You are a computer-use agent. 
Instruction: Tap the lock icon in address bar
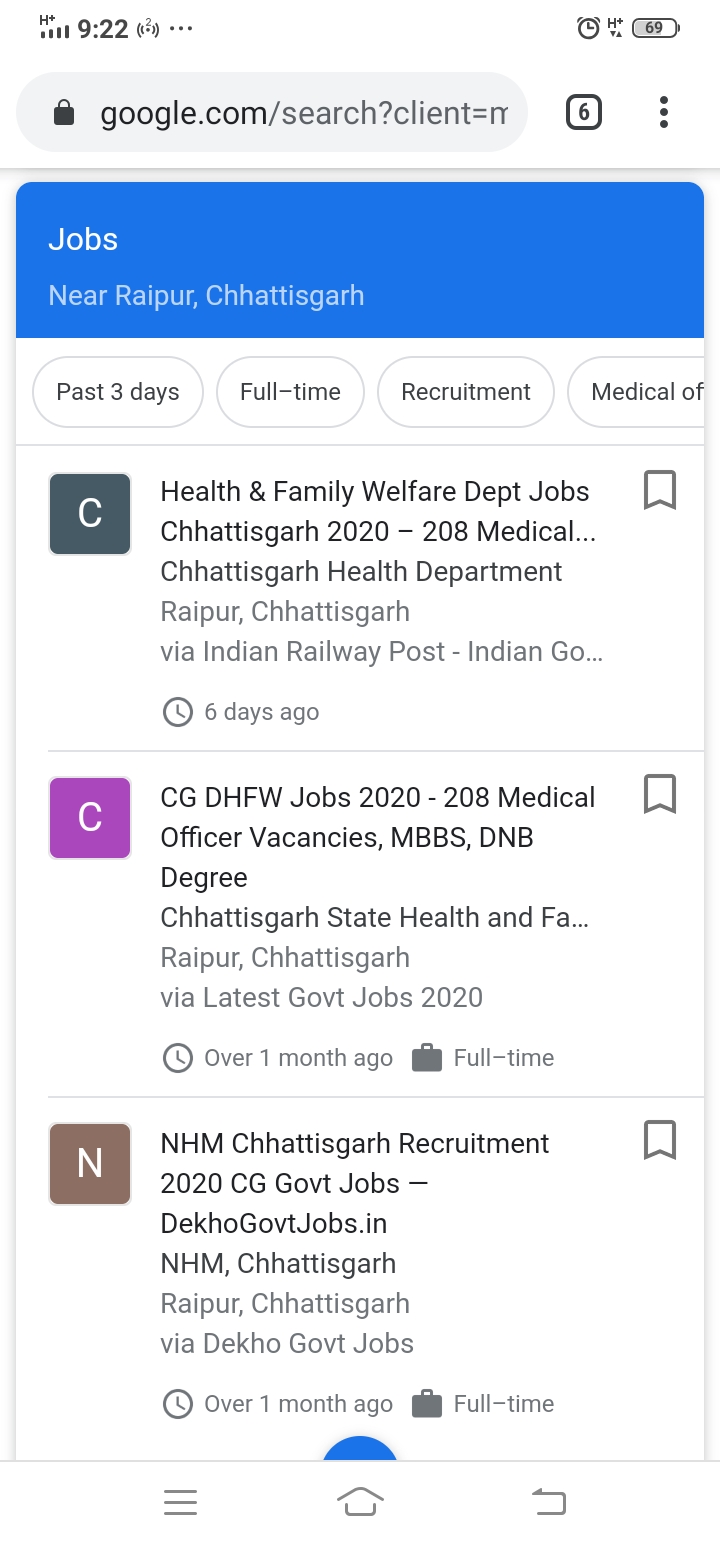click(x=64, y=113)
